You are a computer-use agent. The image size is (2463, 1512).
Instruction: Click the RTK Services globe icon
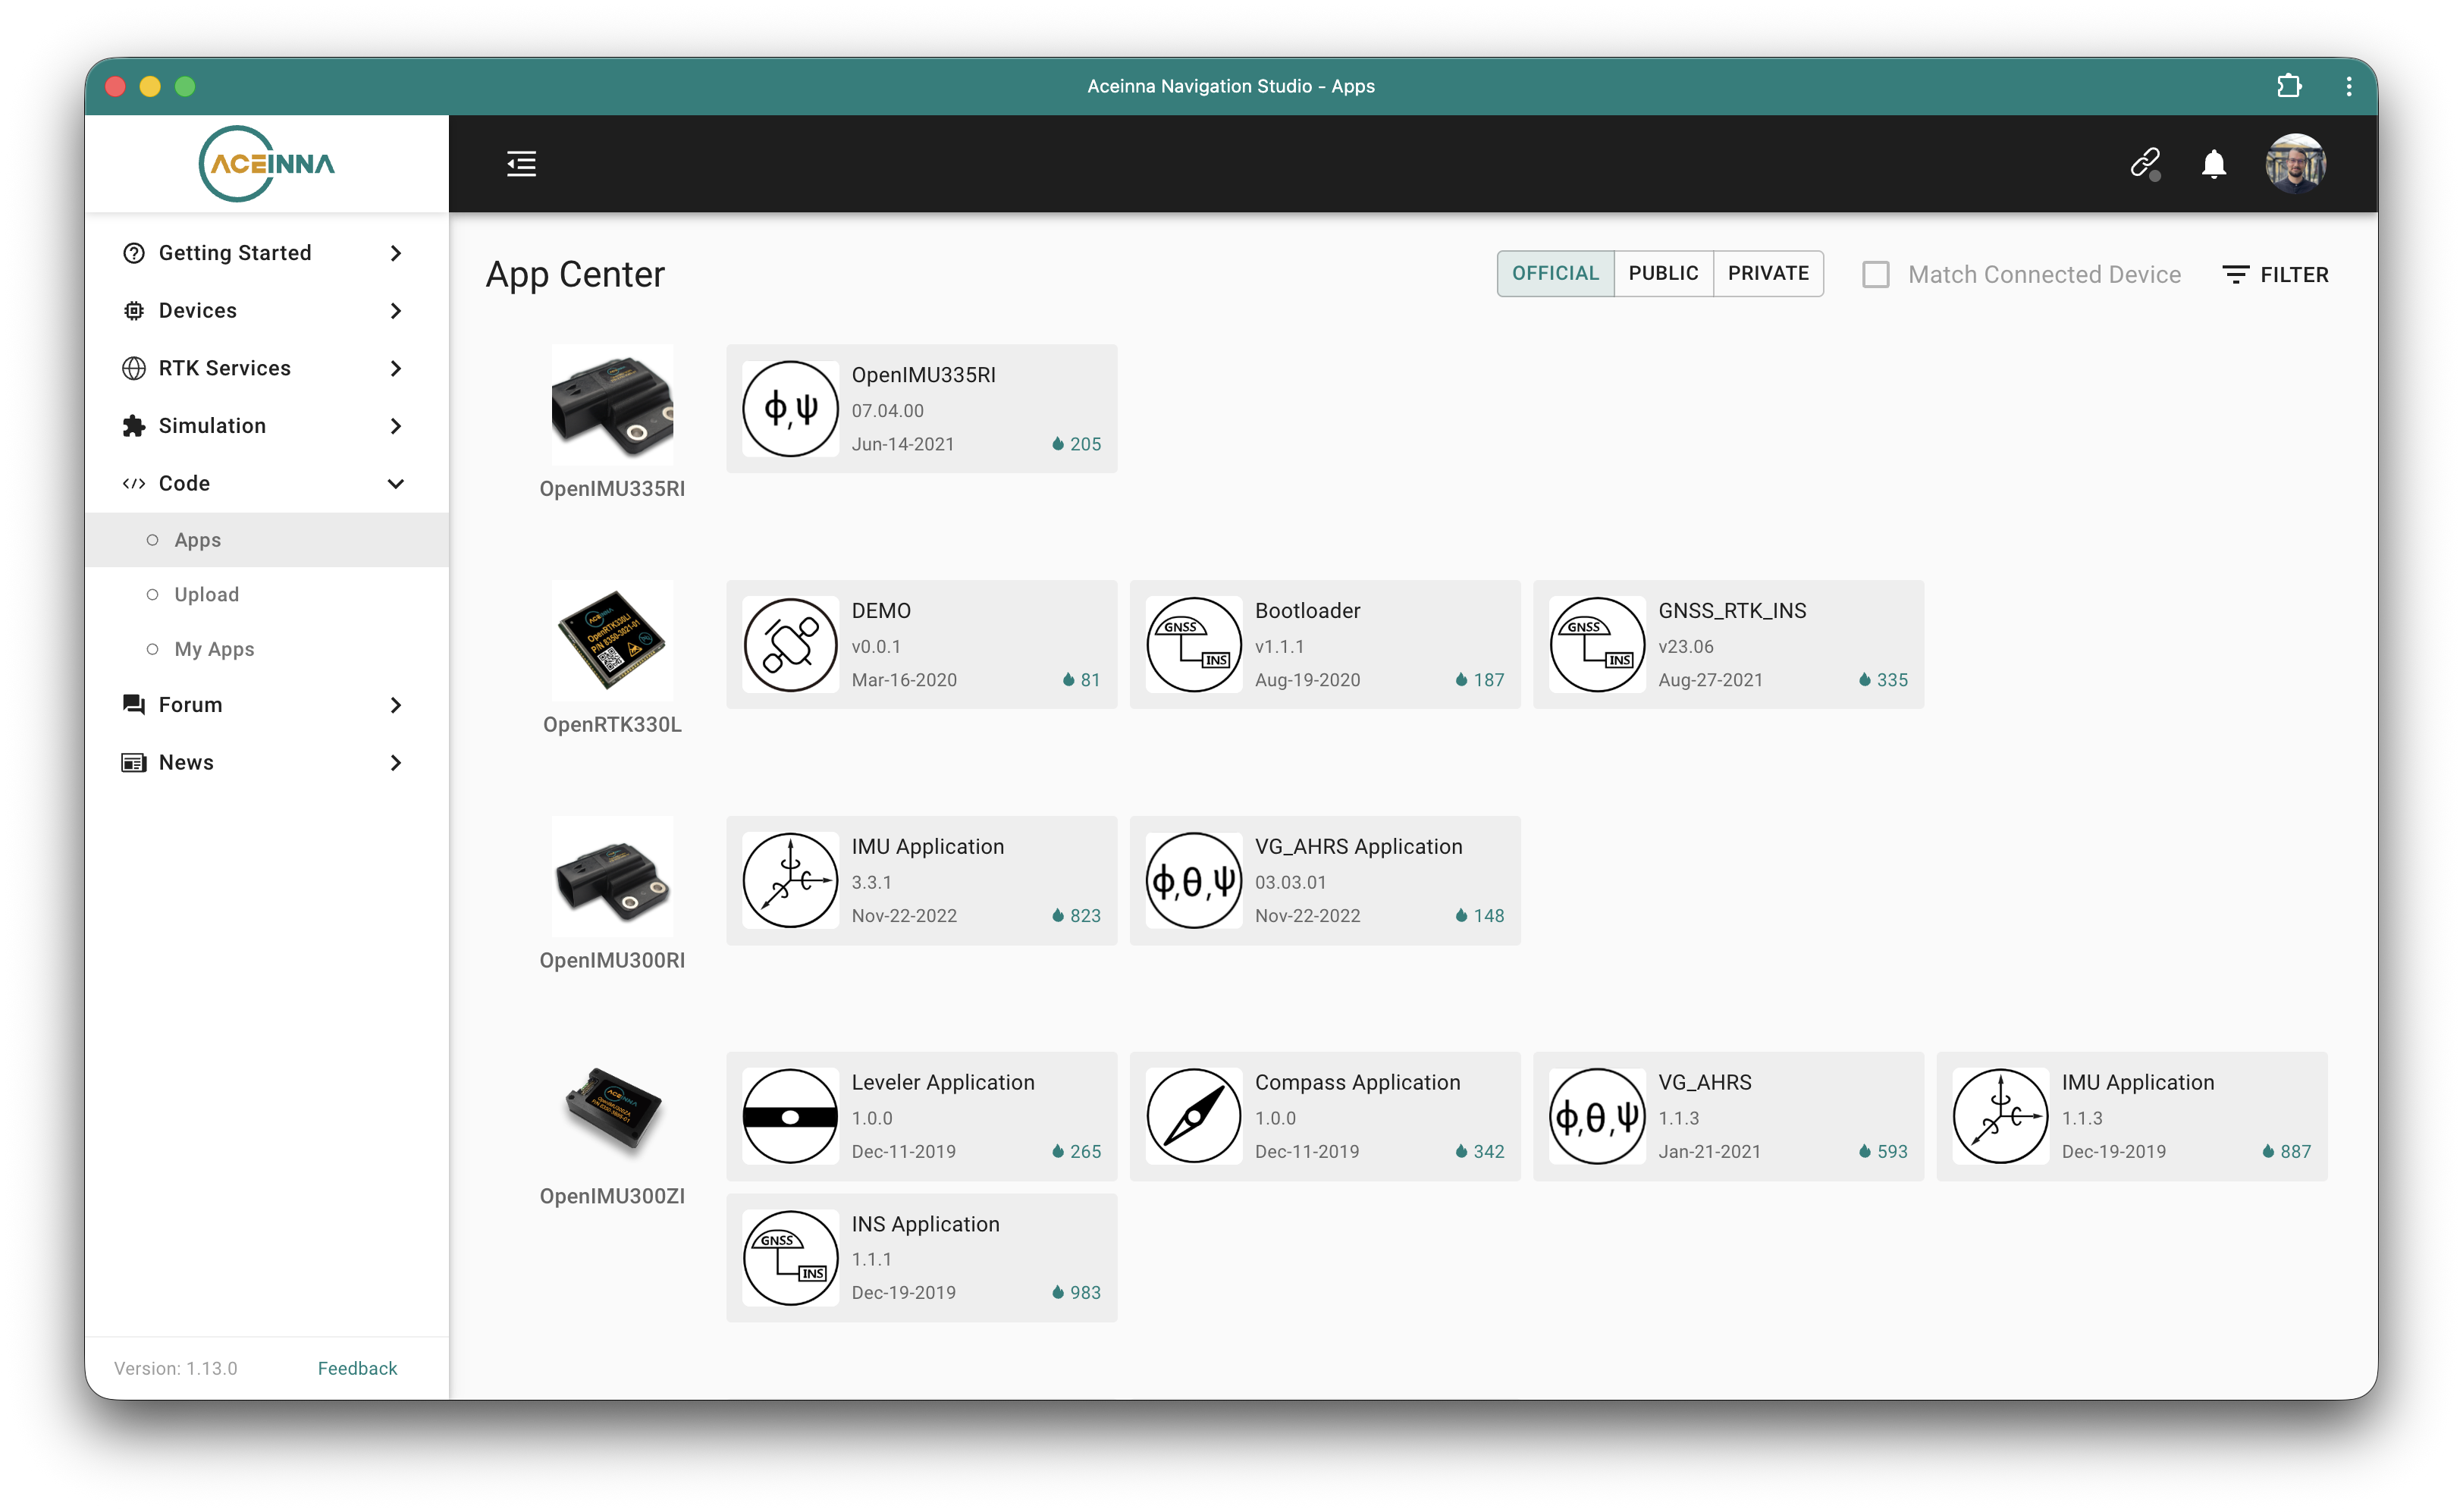[134, 368]
